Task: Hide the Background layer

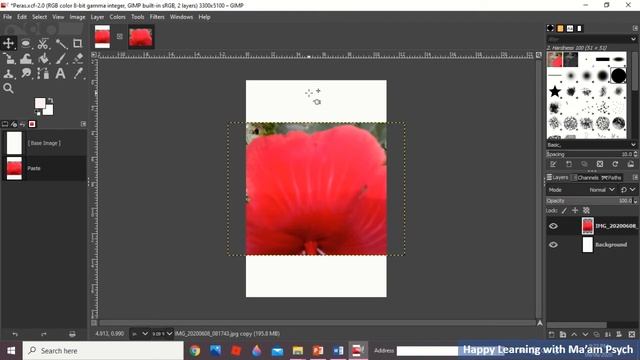Action: [x=553, y=245]
